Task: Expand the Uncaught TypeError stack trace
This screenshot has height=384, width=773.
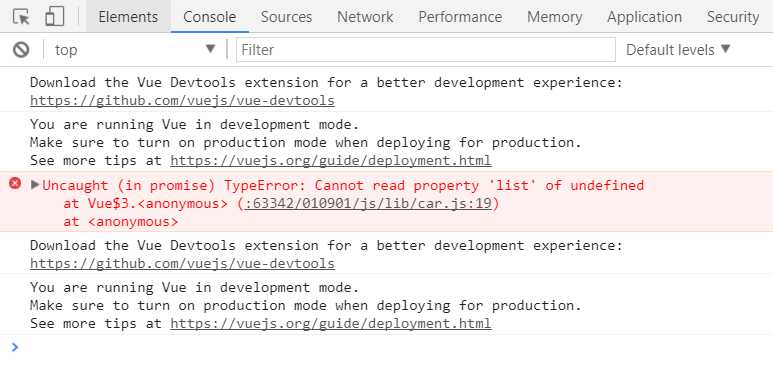Action: (x=35, y=185)
